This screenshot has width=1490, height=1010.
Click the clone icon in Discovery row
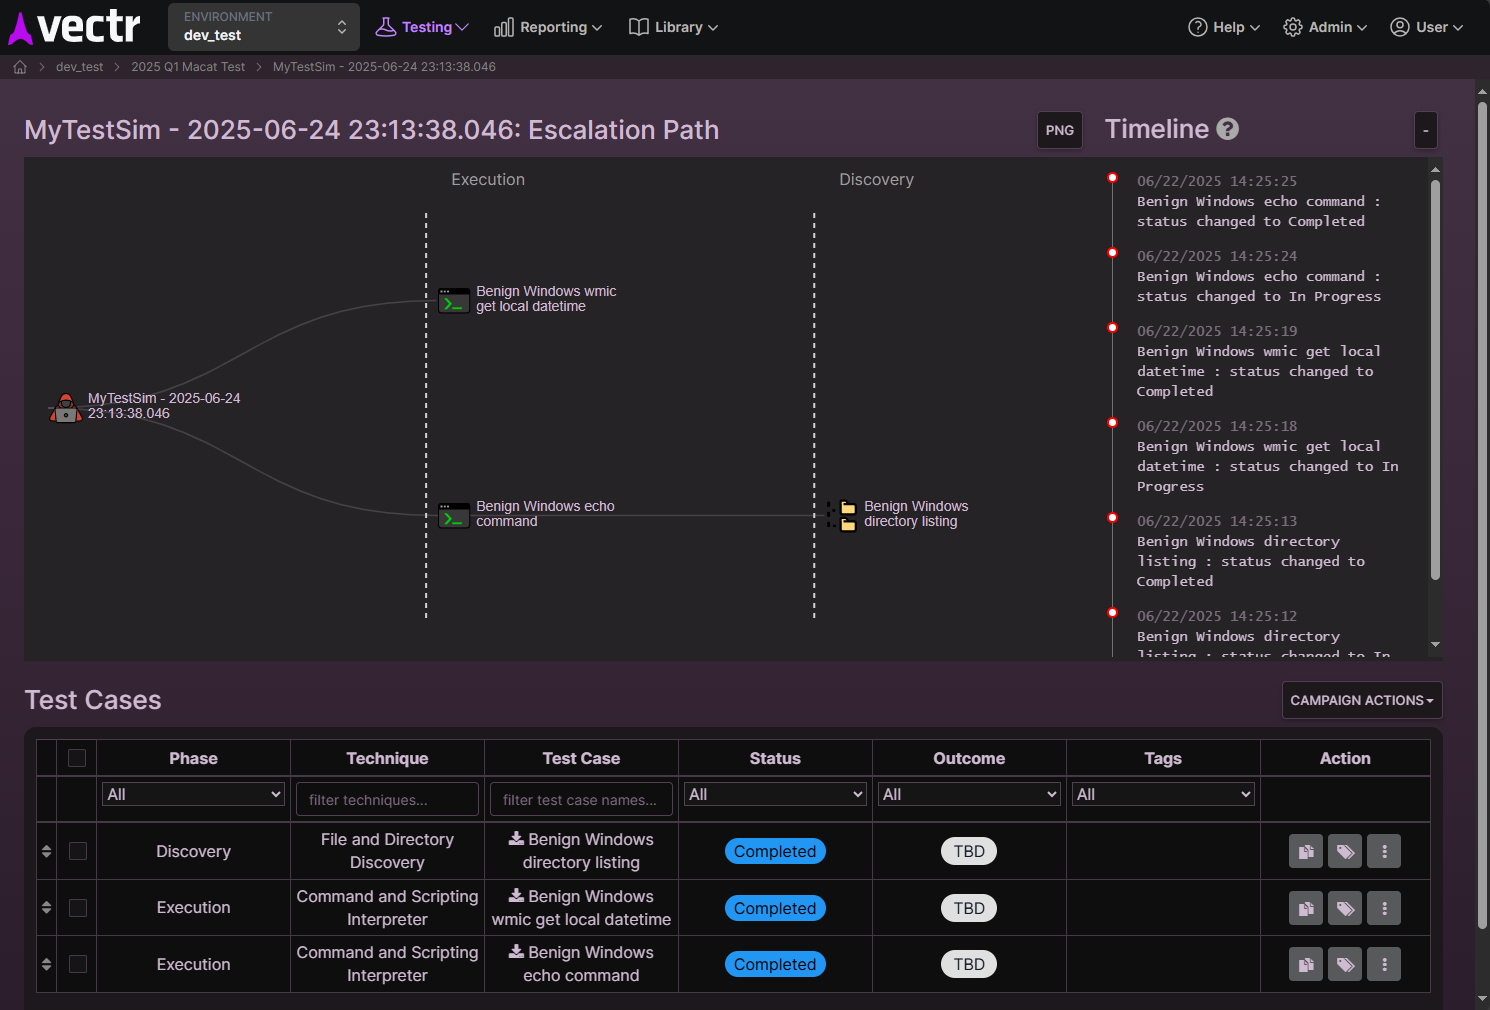(1305, 851)
